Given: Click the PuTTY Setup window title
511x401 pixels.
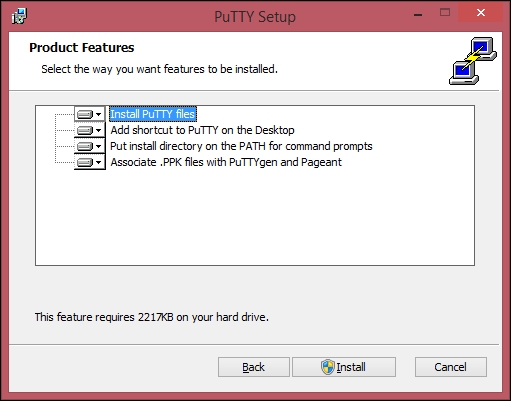Looking at the screenshot, I should [255, 17].
